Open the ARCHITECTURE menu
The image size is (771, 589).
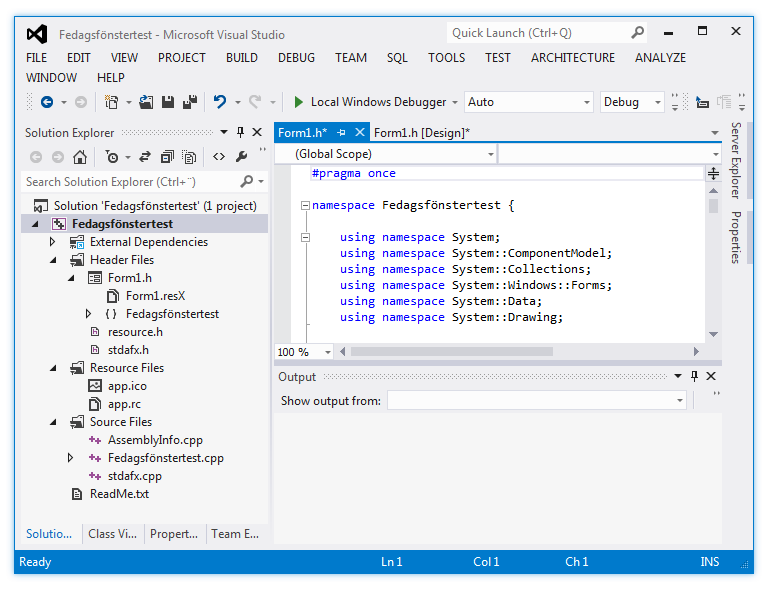(572, 58)
